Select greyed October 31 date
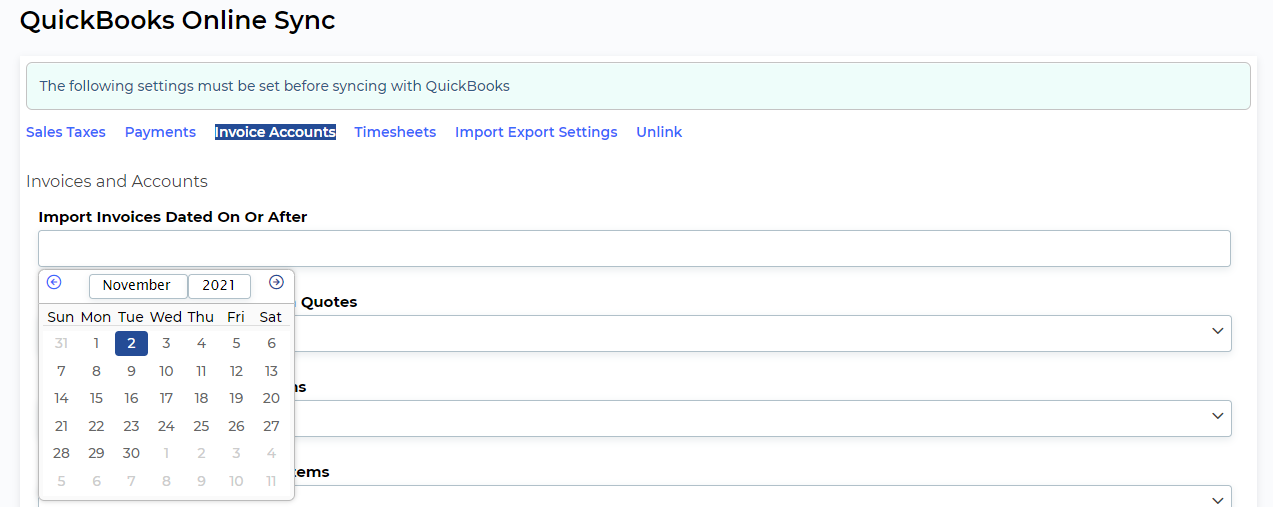Viewport: 1273px width, 507px height. click(61, 343)
